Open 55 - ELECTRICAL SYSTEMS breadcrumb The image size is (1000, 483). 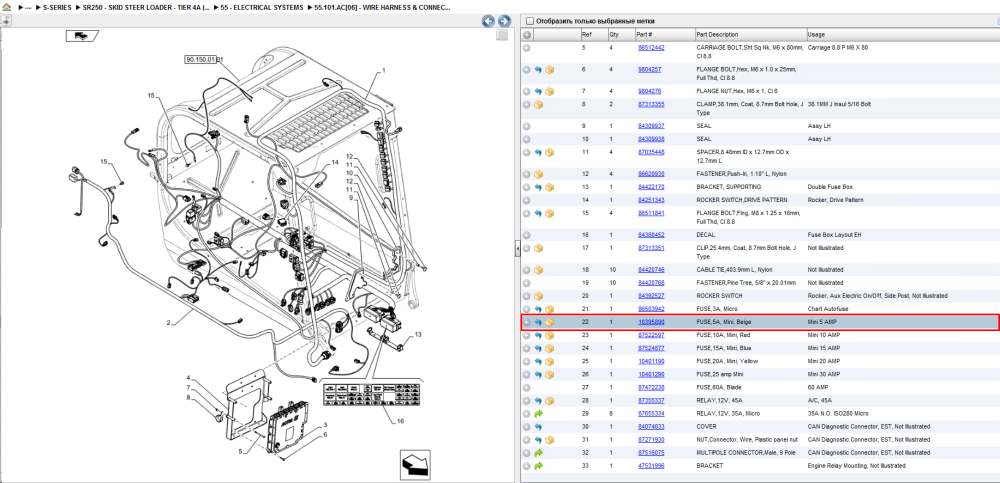click(x=261, y=8)
